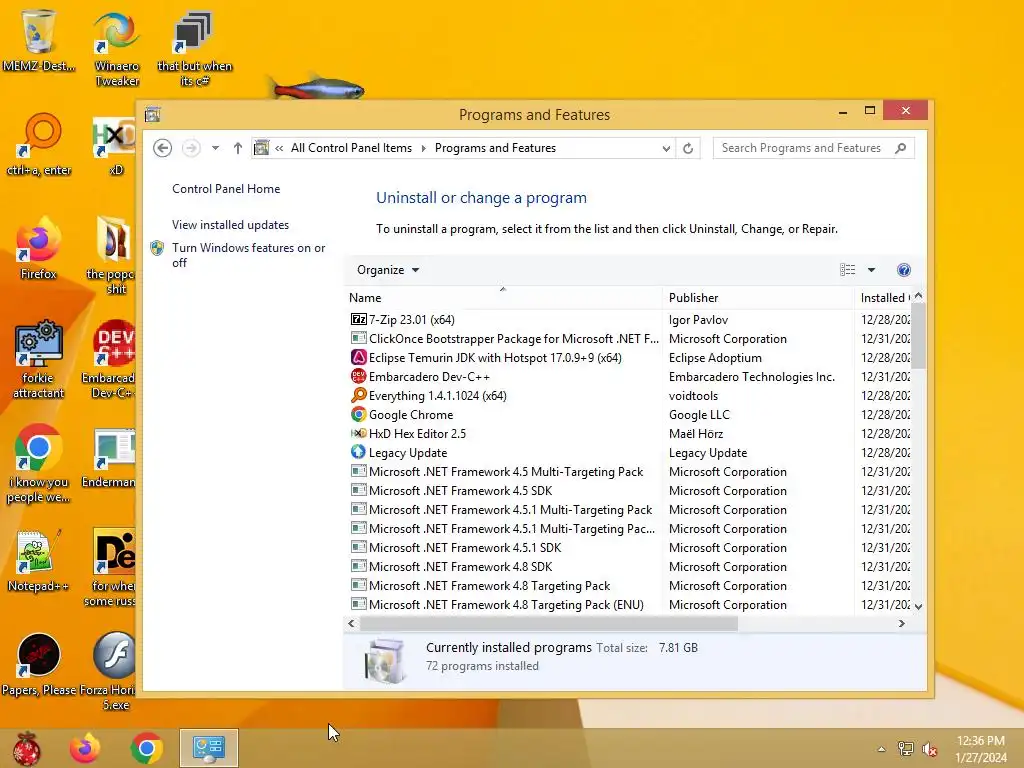This screenshot has width=1024, height=768.
Task: Click the 'ctrl+a, enter' desktop icon
Action: [39, 144]
